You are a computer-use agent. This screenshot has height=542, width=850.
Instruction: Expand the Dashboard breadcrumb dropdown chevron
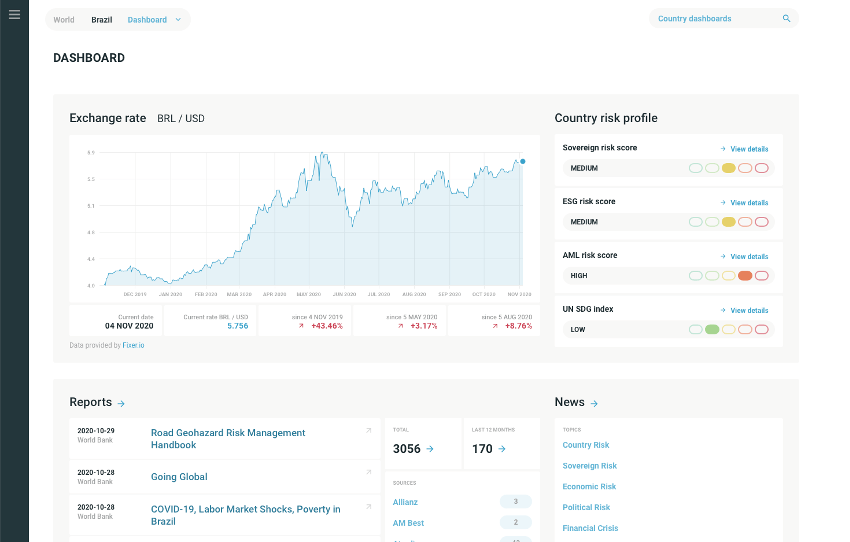[x=178, y=20]
